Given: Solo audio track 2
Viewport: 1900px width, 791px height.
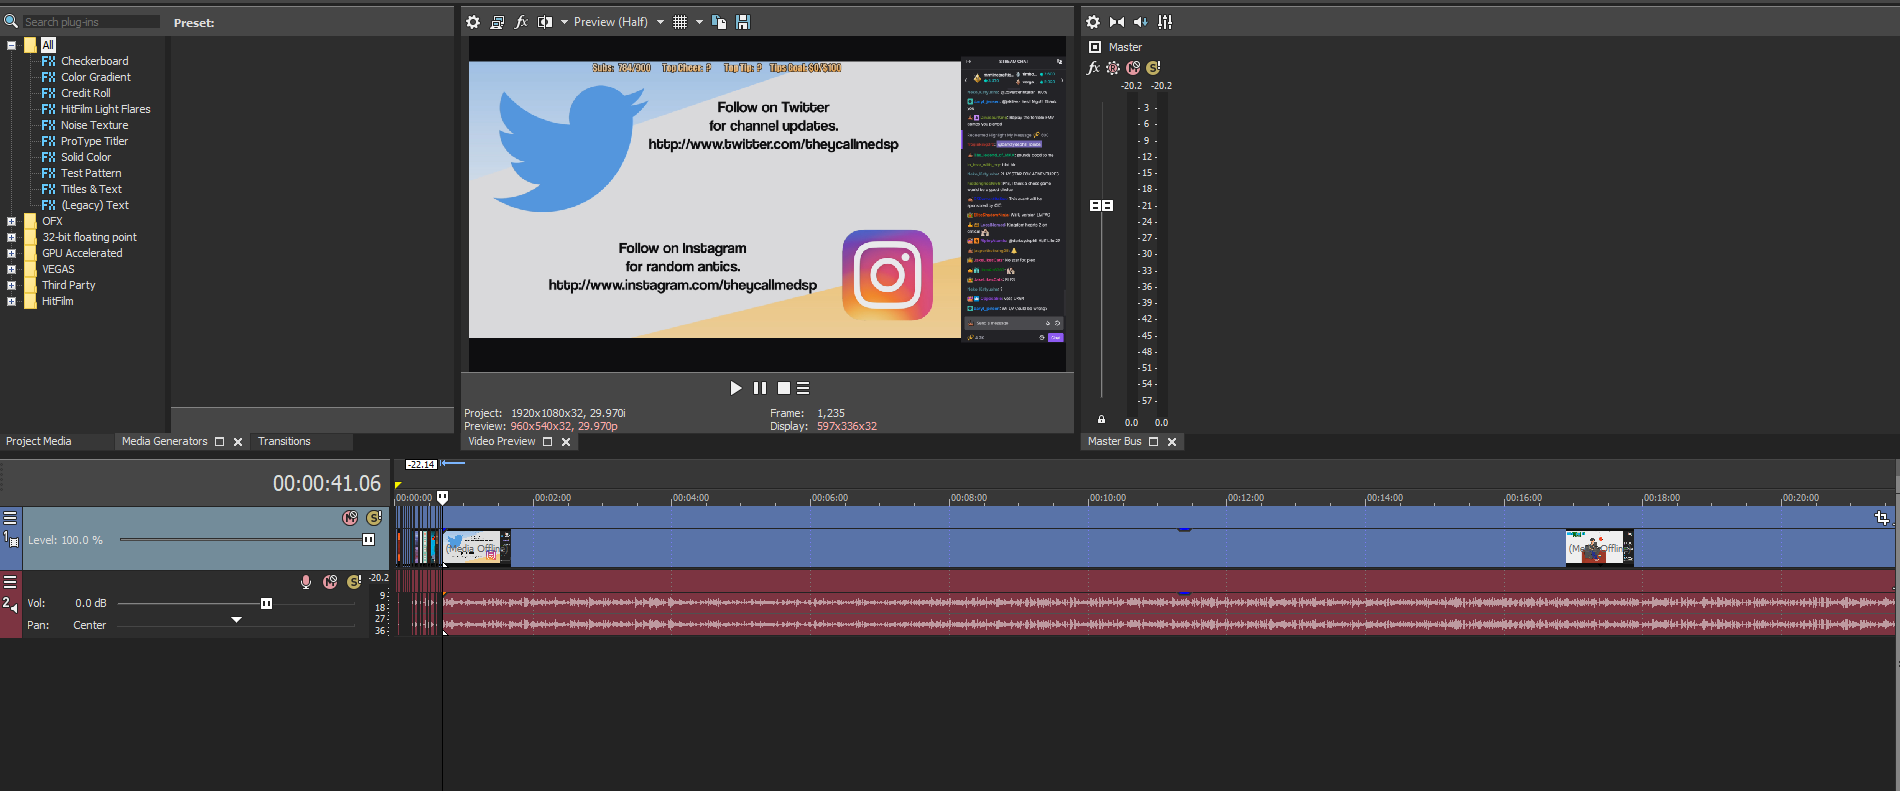Looking at the screenshot, I should click(x=353, y=582).
